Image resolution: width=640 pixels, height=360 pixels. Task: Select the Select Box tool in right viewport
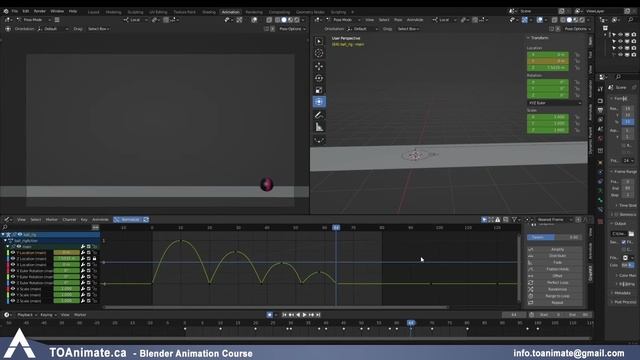pyautogui.click(x=319, y=41)
